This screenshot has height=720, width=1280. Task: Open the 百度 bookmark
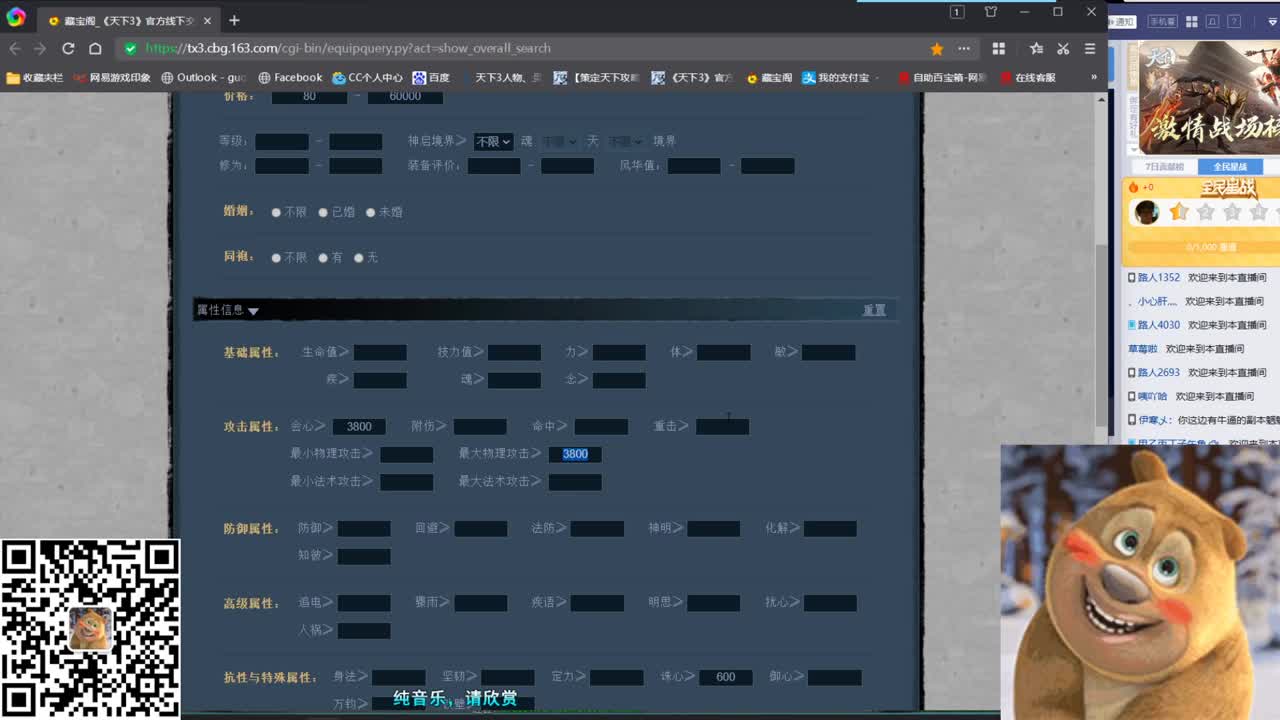pos(431,77)
